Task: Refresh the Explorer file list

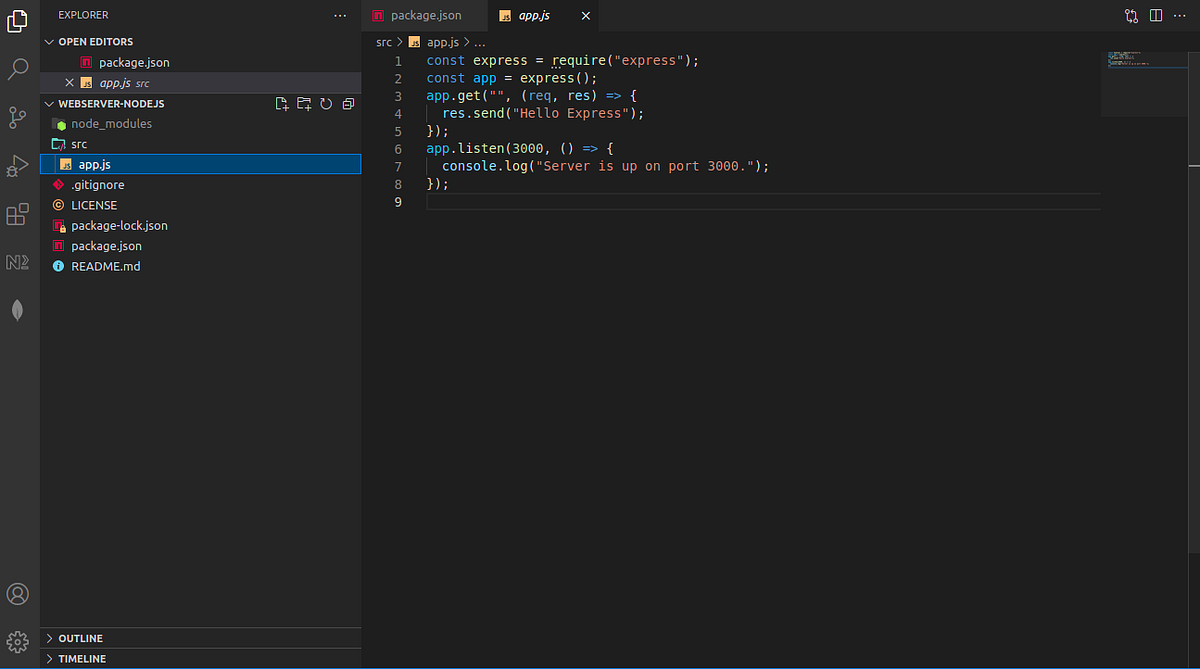Action: (x=325, y=103)
